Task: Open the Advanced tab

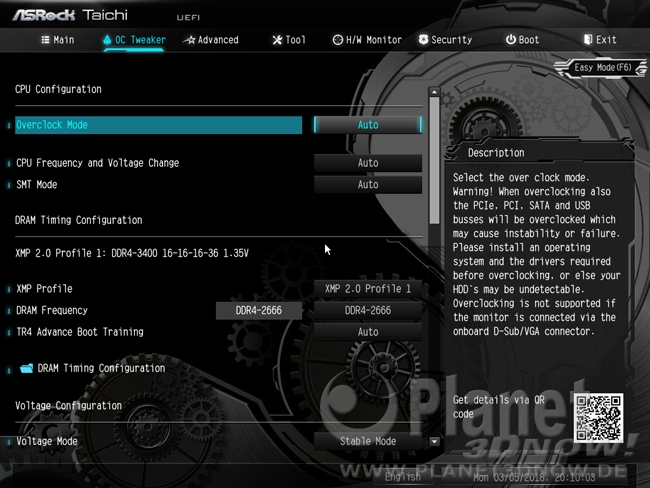Action: click(211, 40)
